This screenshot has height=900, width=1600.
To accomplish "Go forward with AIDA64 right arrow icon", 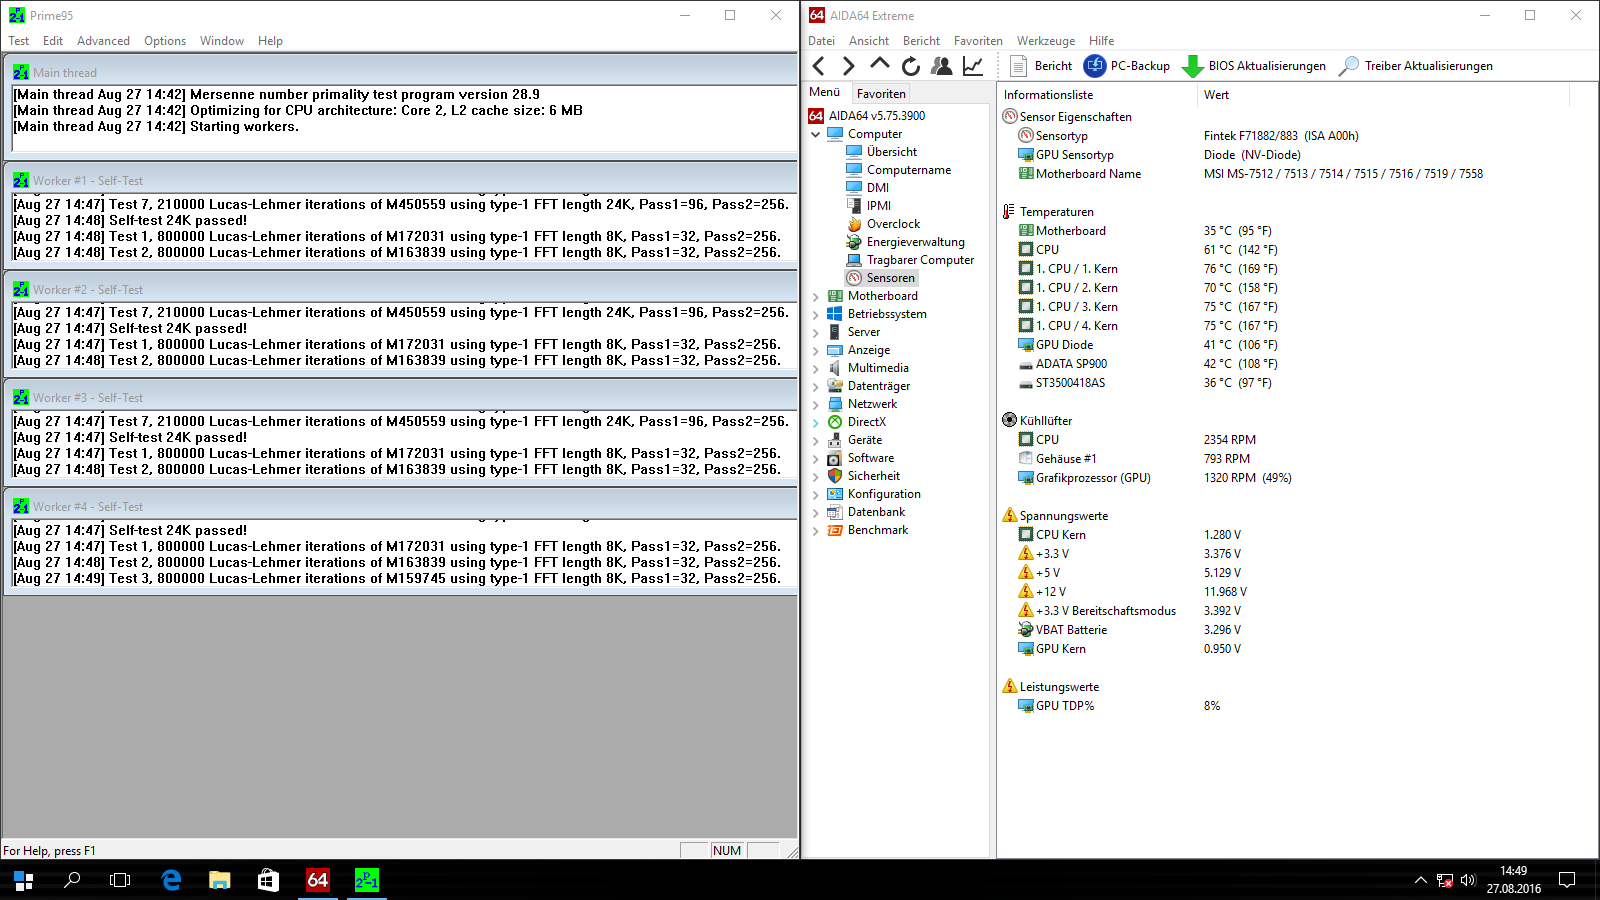I will click(x=849, y=66).
